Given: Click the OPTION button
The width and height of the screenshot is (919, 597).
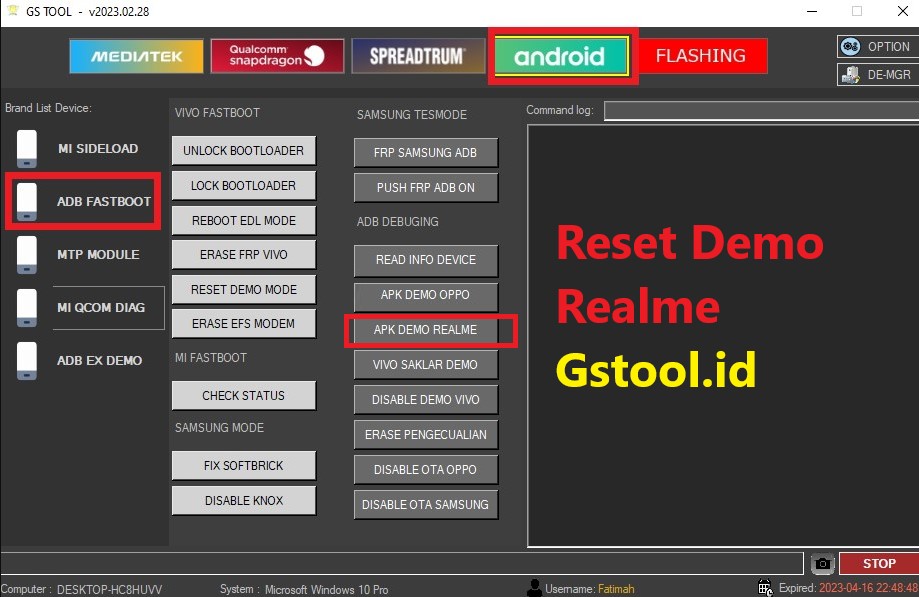Looking at the screenshot, I should point(878,46).
